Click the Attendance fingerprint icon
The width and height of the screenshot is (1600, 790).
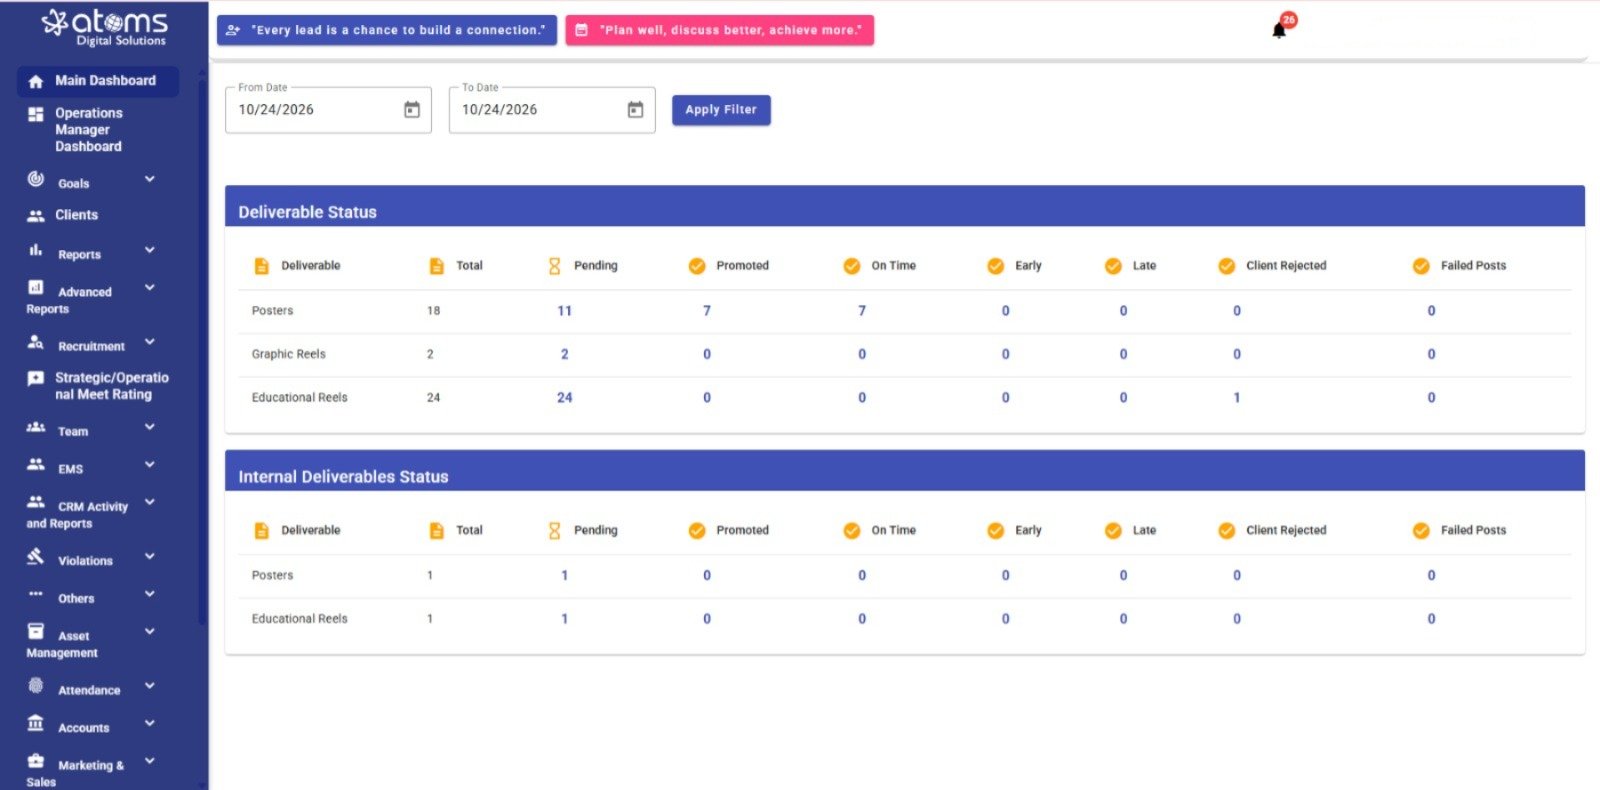point(36,686)
